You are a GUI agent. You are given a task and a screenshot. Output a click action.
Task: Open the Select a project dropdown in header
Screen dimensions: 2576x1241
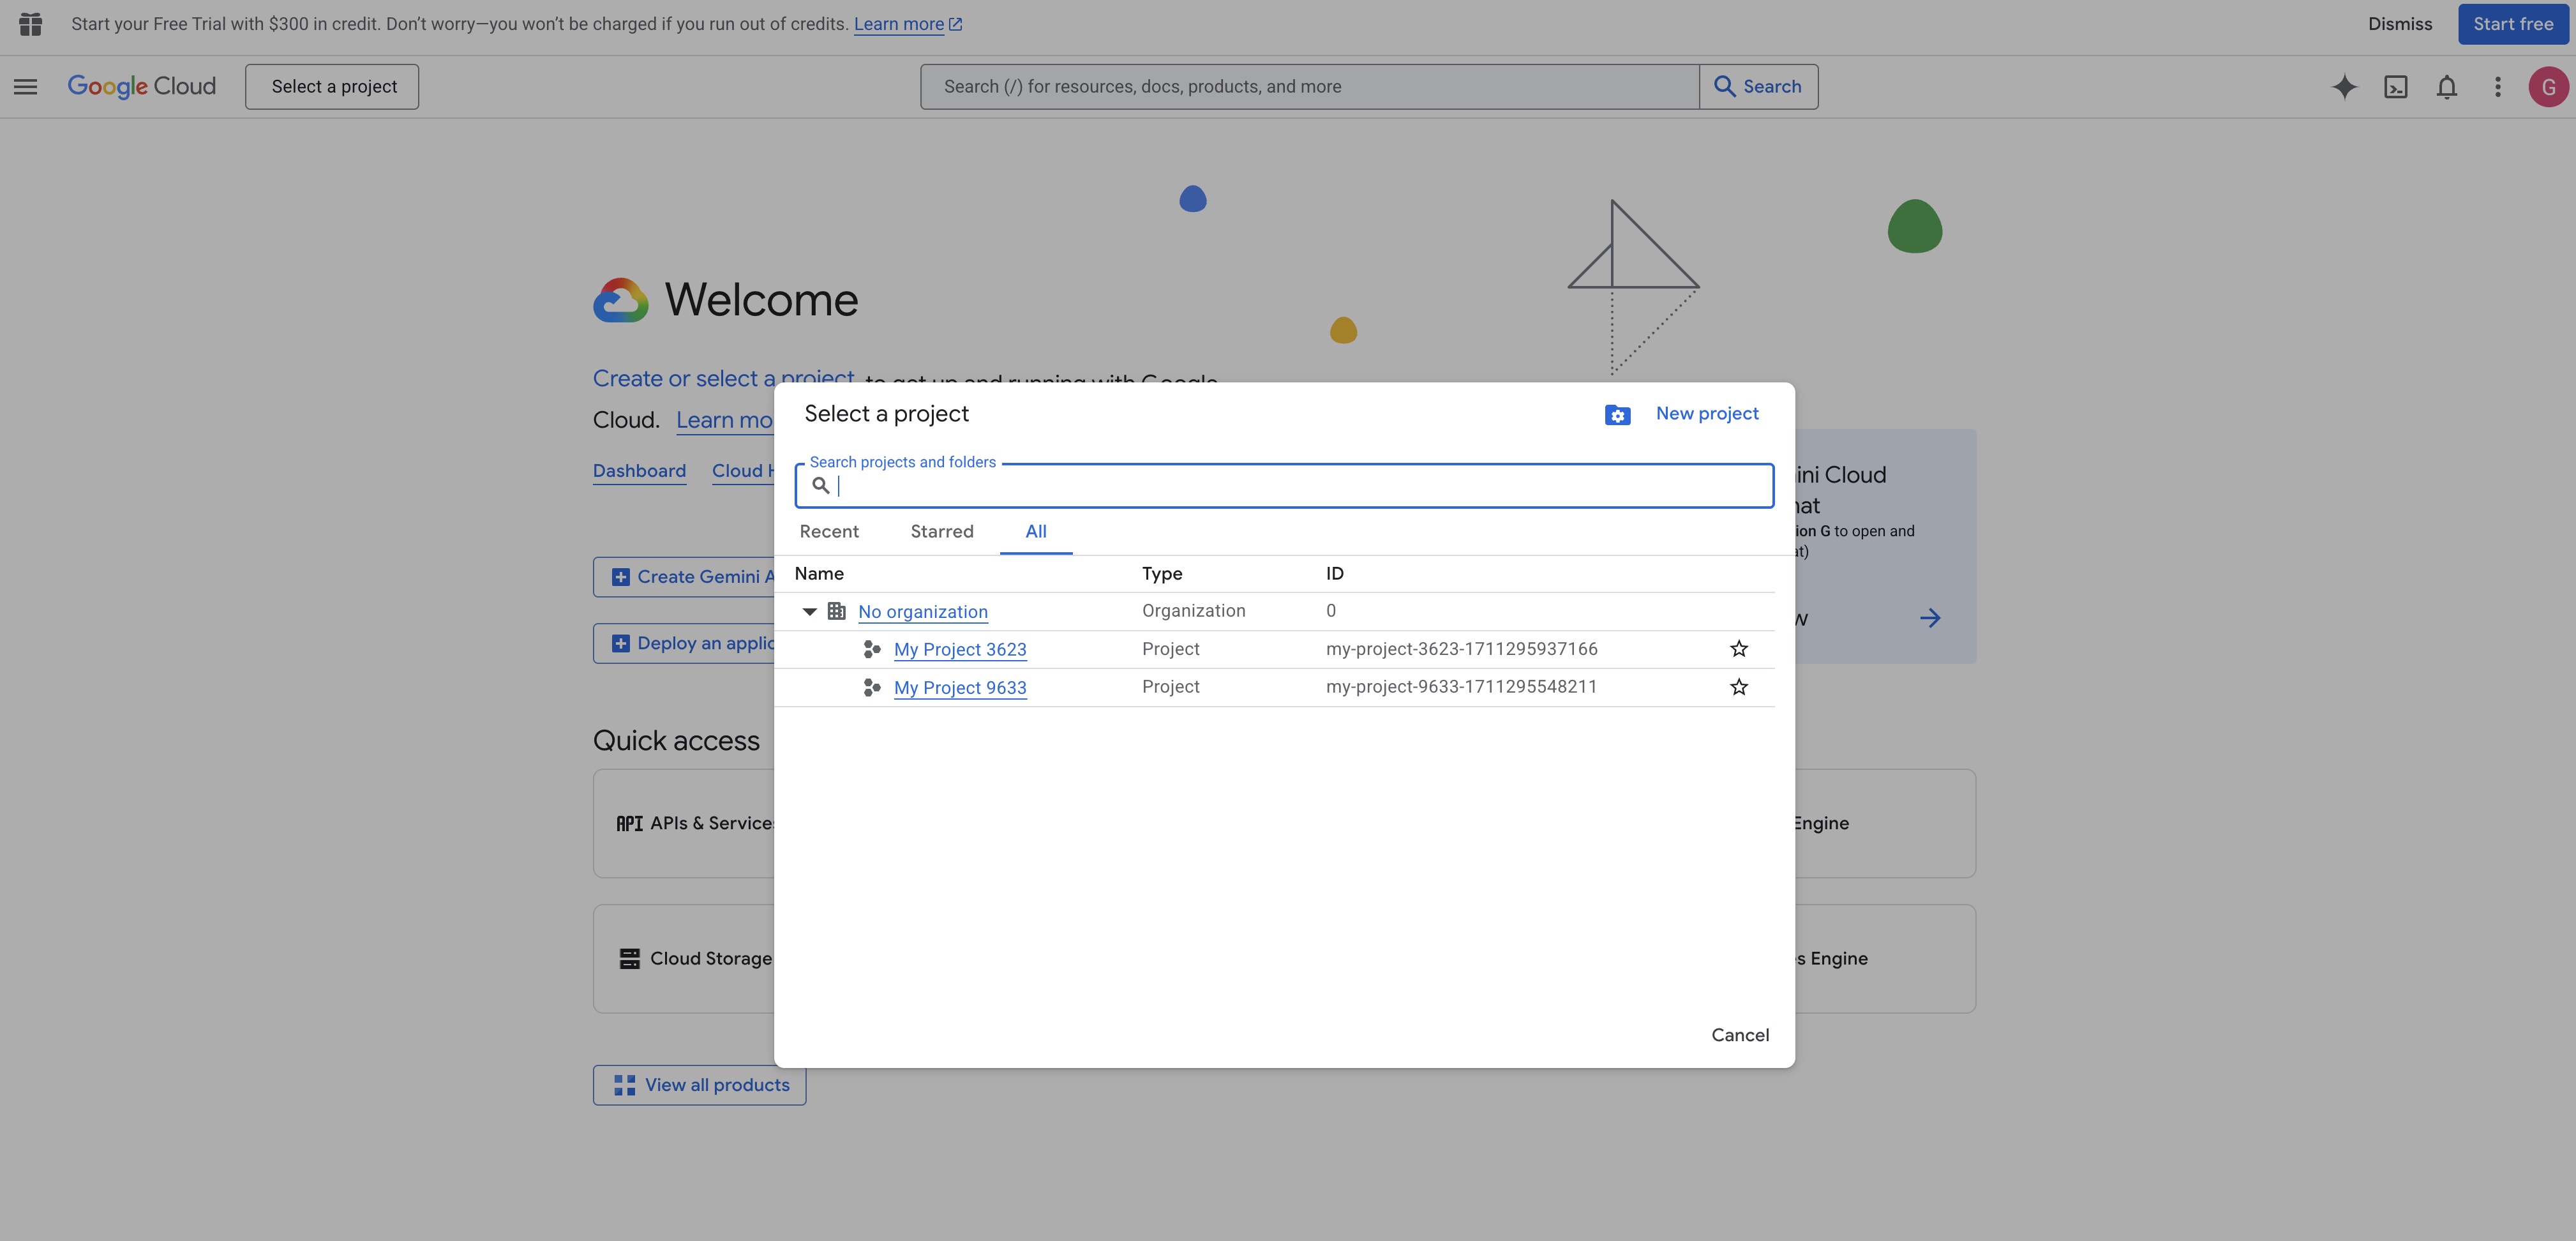[x=332, y=87]
